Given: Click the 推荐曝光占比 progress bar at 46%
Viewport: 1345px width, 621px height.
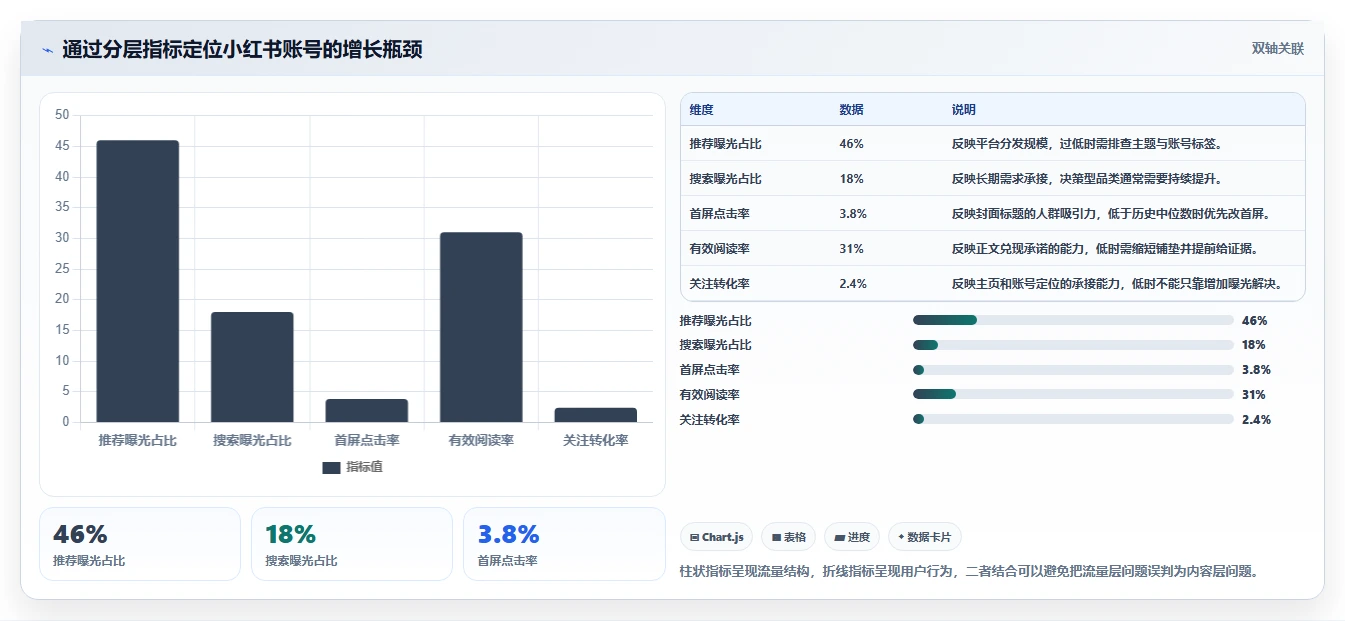Looking at the screenshot, I should pos(1073,320).
